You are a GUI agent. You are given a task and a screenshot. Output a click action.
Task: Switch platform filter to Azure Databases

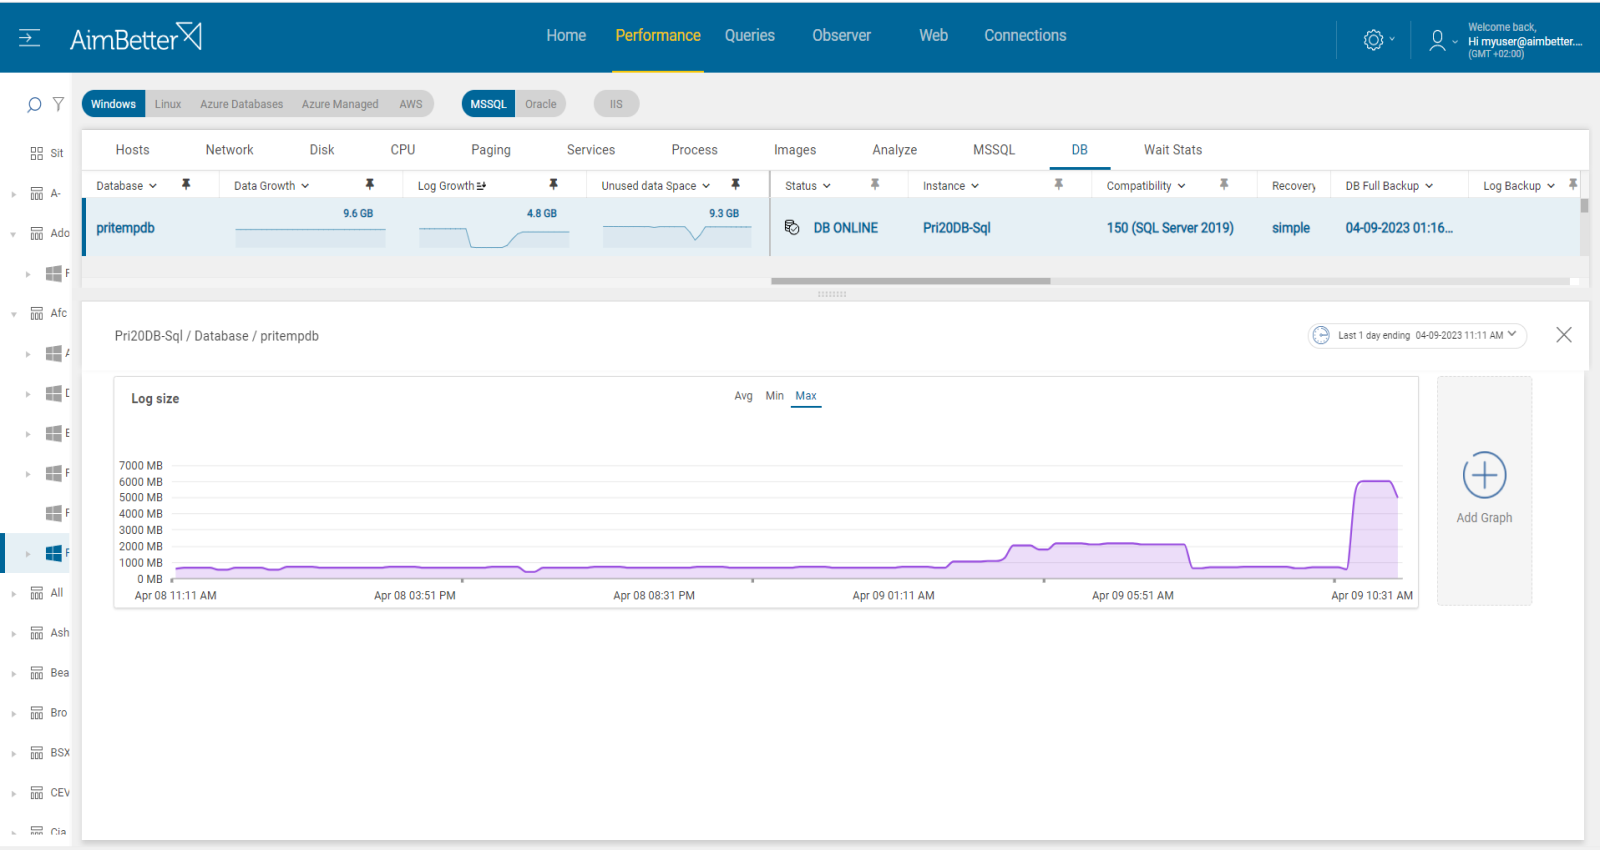tap(241, 104)
